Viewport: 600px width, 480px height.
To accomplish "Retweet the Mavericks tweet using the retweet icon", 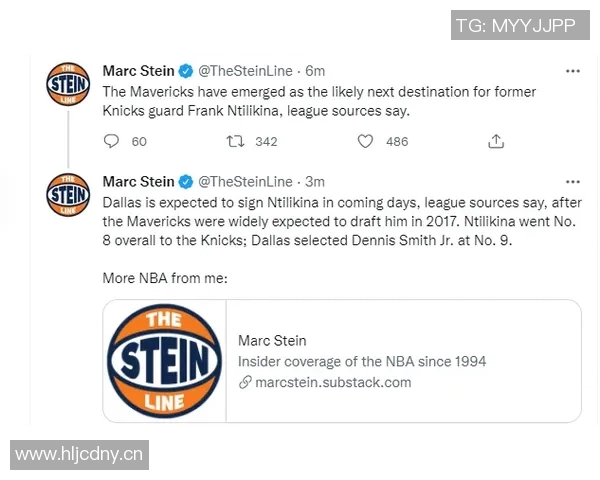I will (x=236, y=141).
